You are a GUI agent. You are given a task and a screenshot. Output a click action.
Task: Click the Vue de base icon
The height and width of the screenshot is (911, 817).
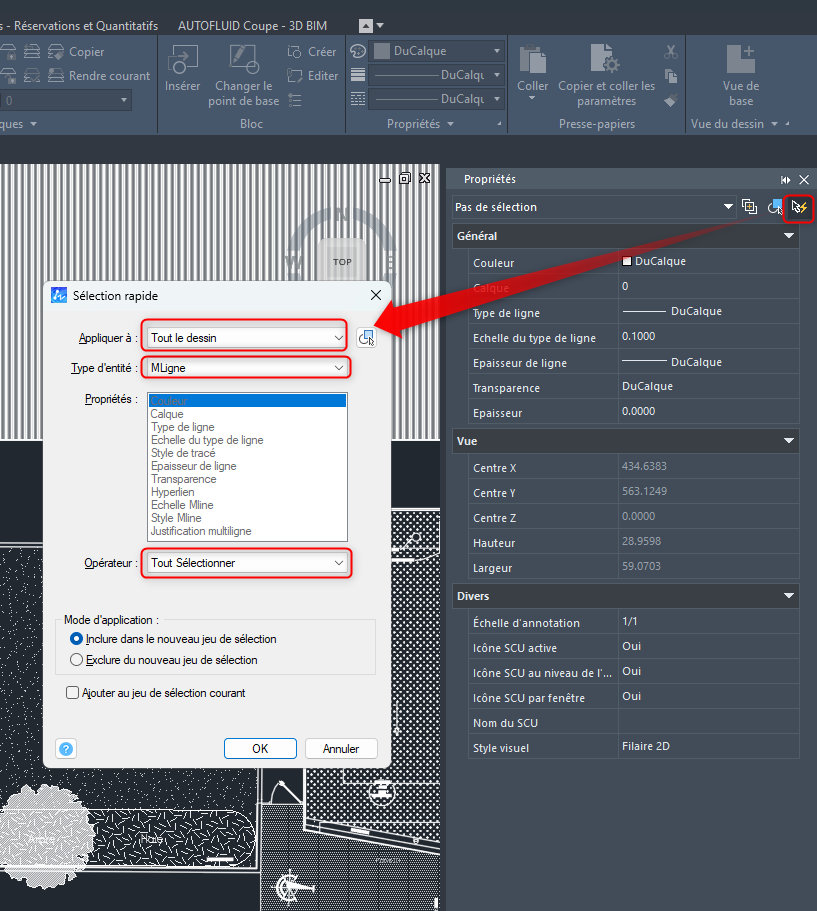click(x=740, y=60)
